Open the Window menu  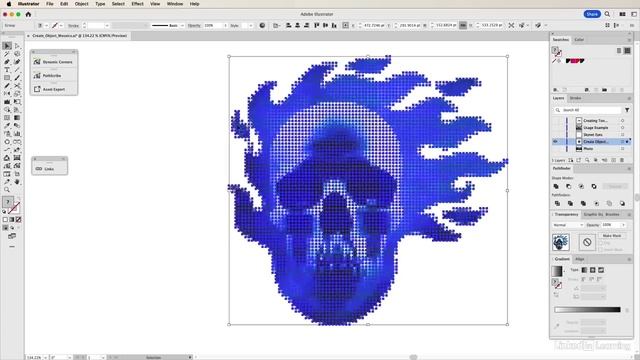coord(175,4)
